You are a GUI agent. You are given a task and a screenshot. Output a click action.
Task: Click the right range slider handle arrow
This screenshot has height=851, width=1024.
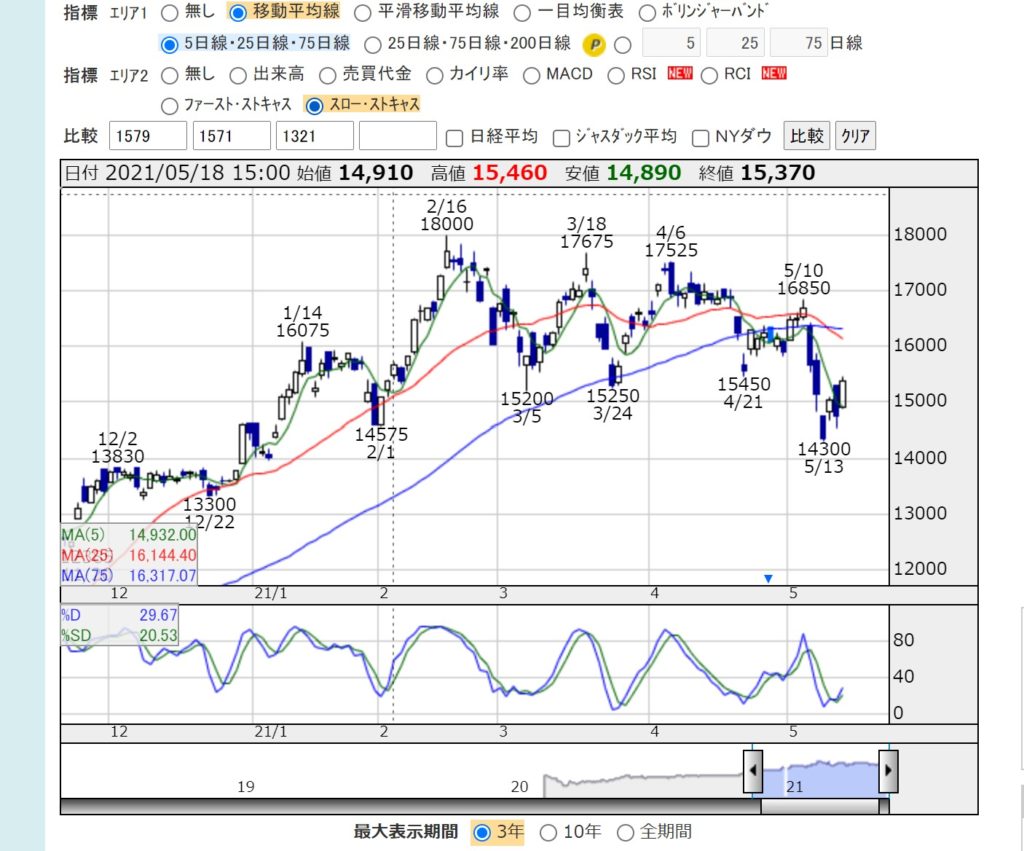click(887, 771)
